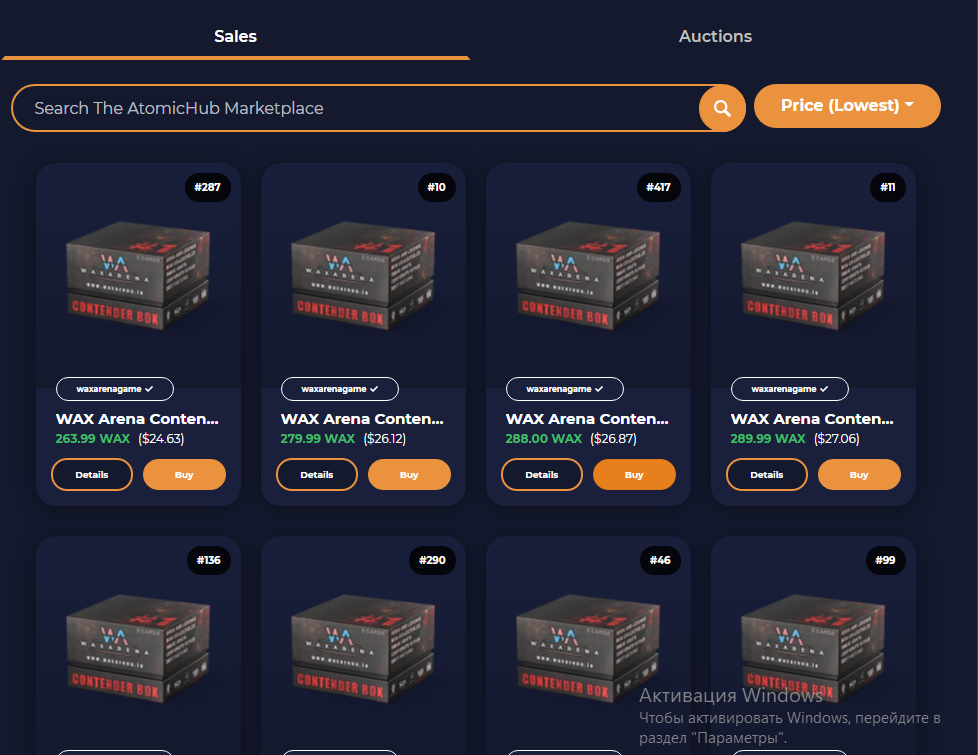Image resolution: width=978 pixels, height=755 pixels.
Task: Click Details on the 279.99 WAX listing
Action: (x=317, y=475)
